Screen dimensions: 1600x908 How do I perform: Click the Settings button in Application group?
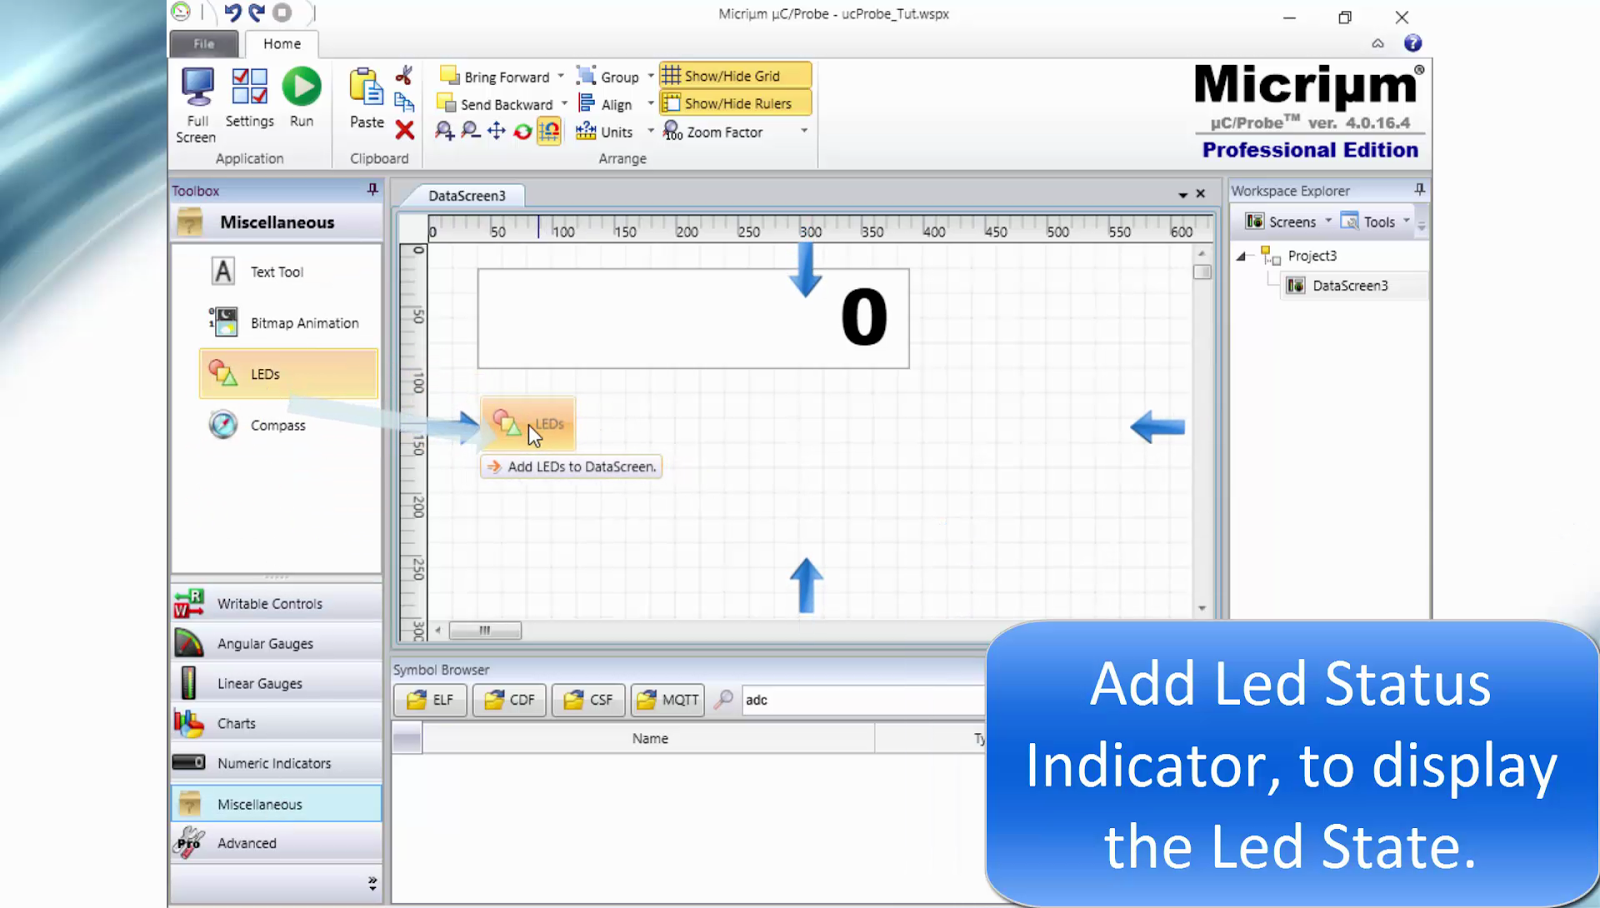[x=248, y=97]
